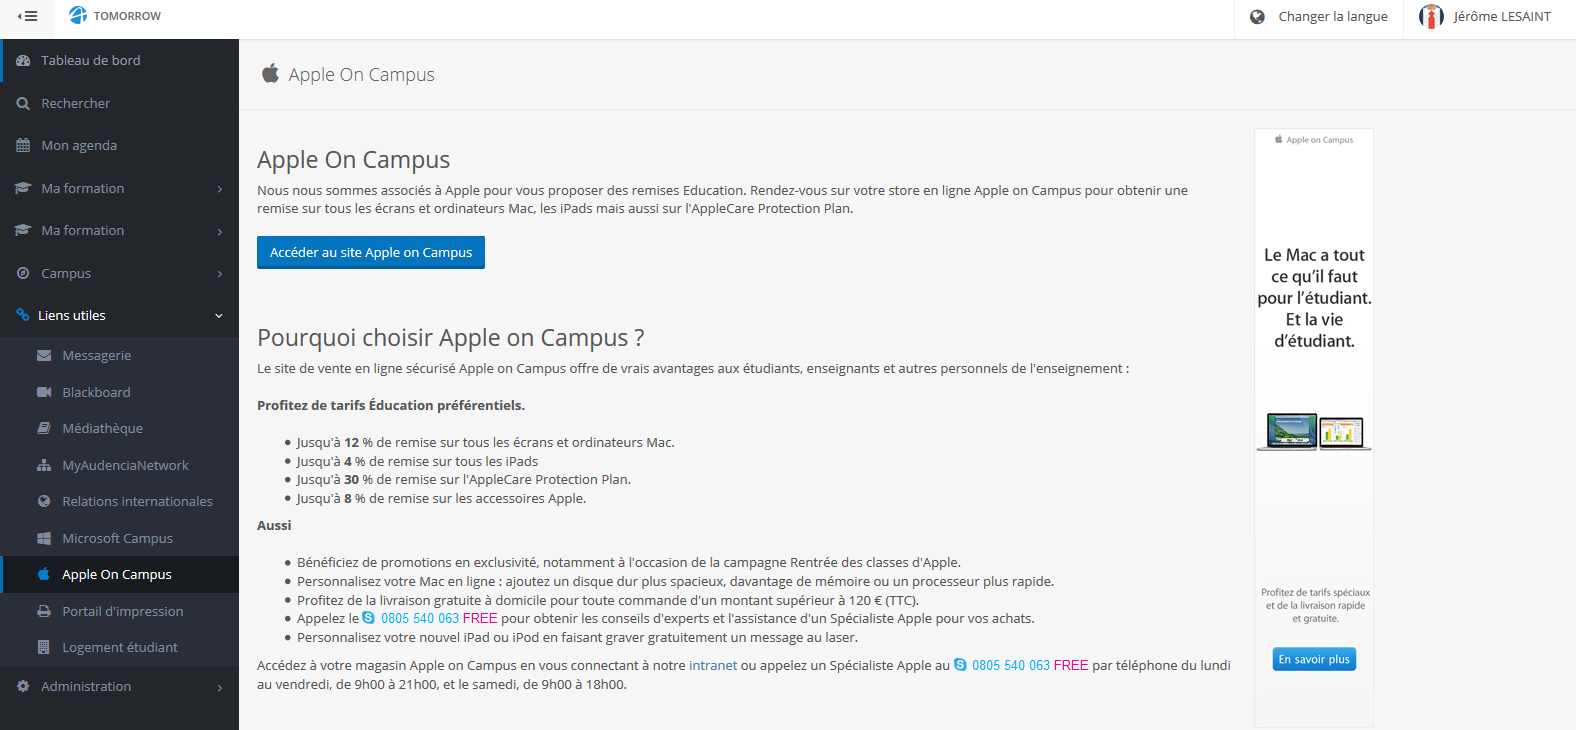Click the En savoir plus button
The width and height of the screenshot is (1576, 730).
click(x=1314, y=659)
